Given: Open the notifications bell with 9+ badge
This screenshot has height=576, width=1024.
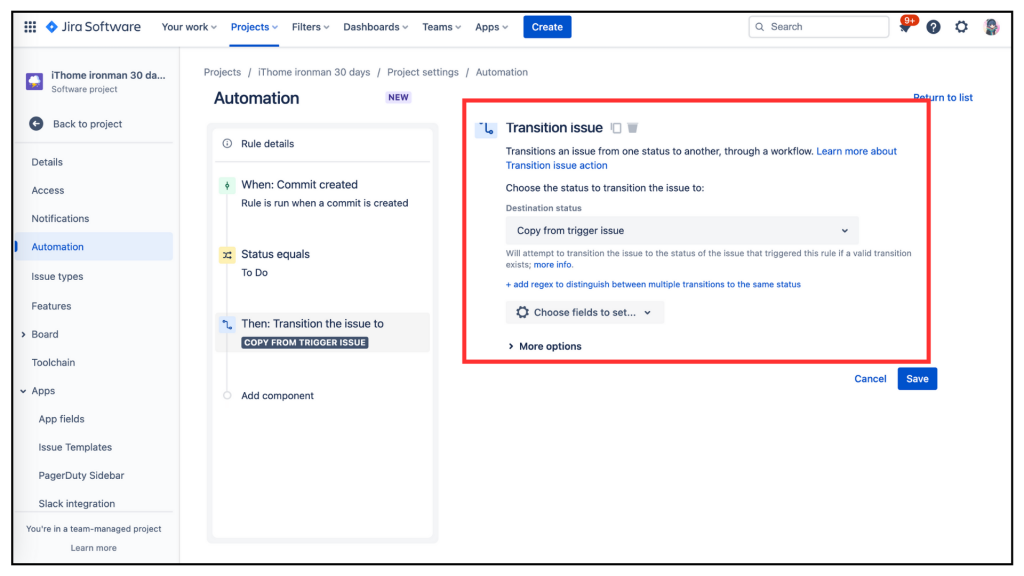Looking at the screenshot, I should tap(905, 27).
